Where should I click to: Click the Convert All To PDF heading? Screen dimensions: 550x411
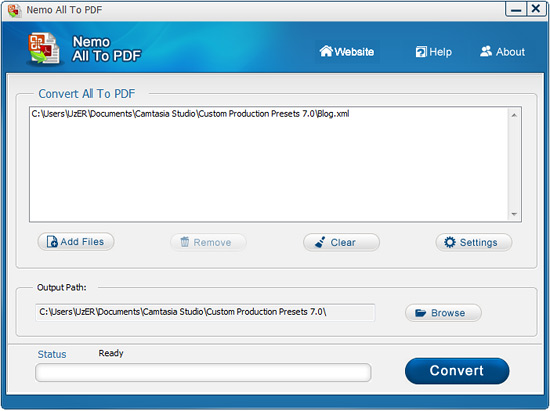[87, 94]
